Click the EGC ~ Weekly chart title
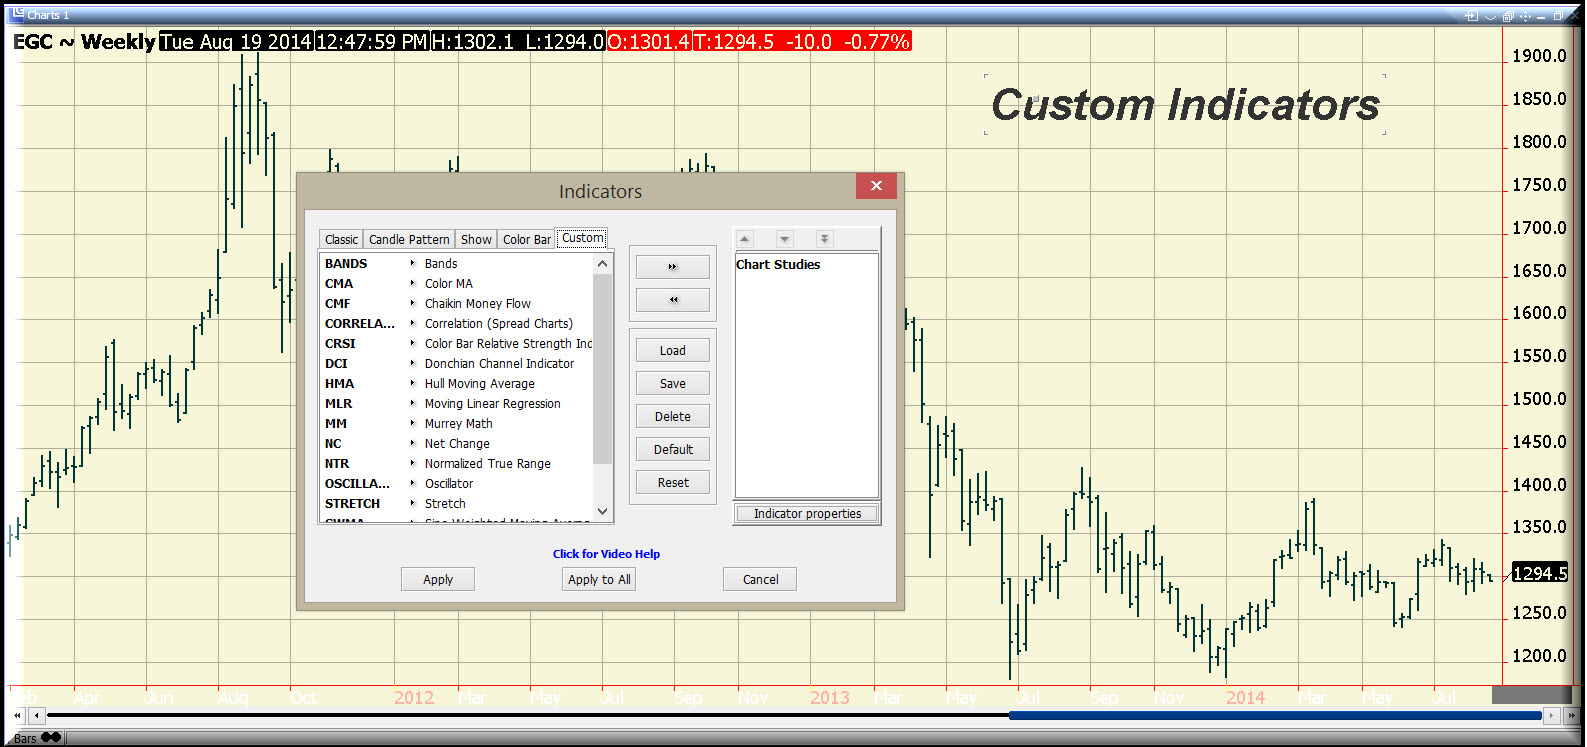 pyautogui.click(x=84, y=41)
